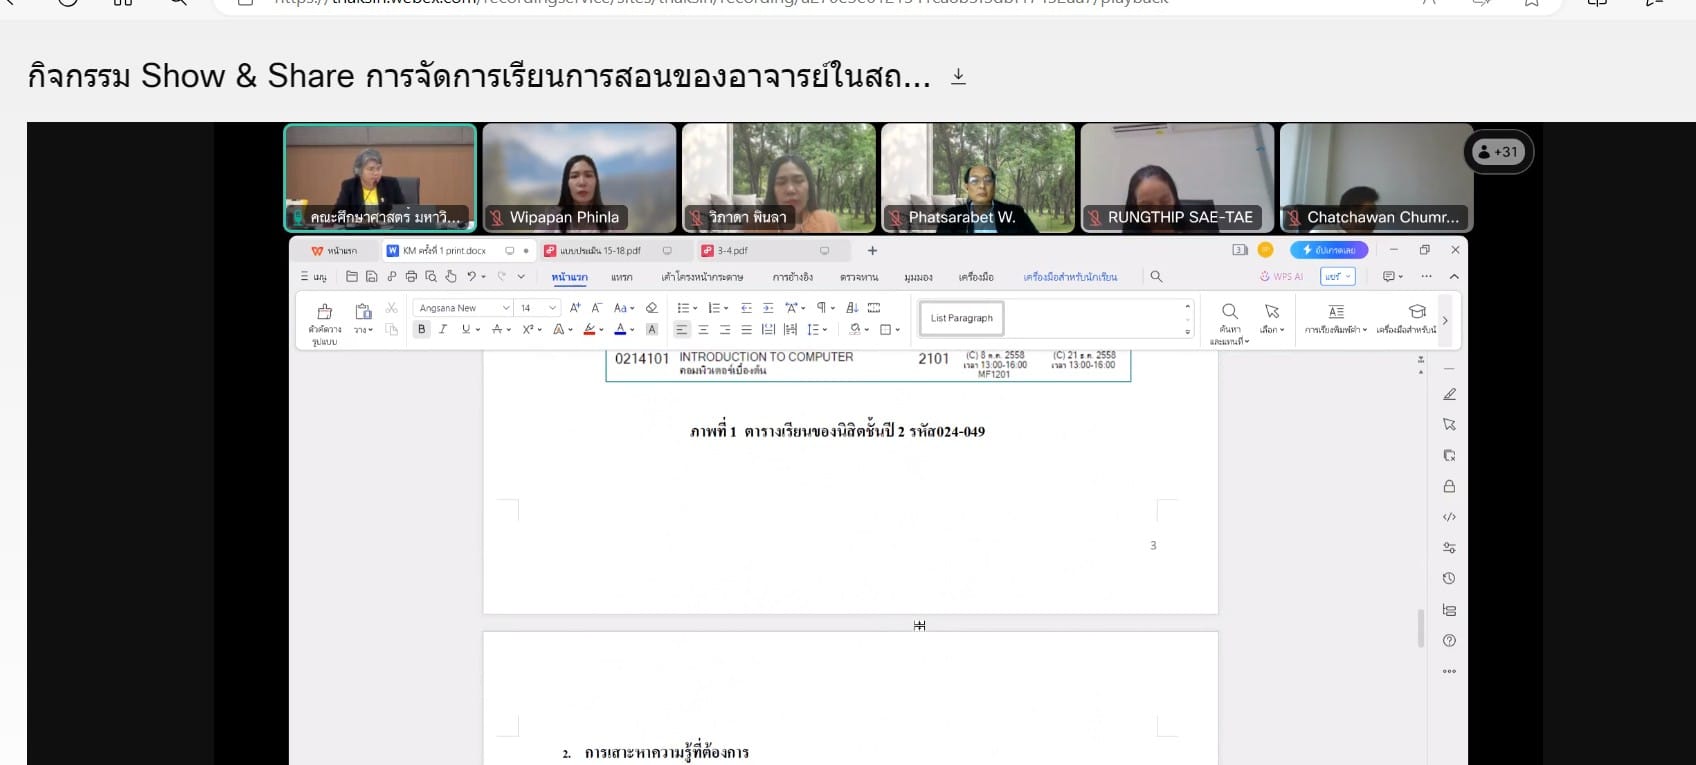Open the Select tool dropdown
Viewport: 1696px width, 765px height.
click(x=1272, y=319)
